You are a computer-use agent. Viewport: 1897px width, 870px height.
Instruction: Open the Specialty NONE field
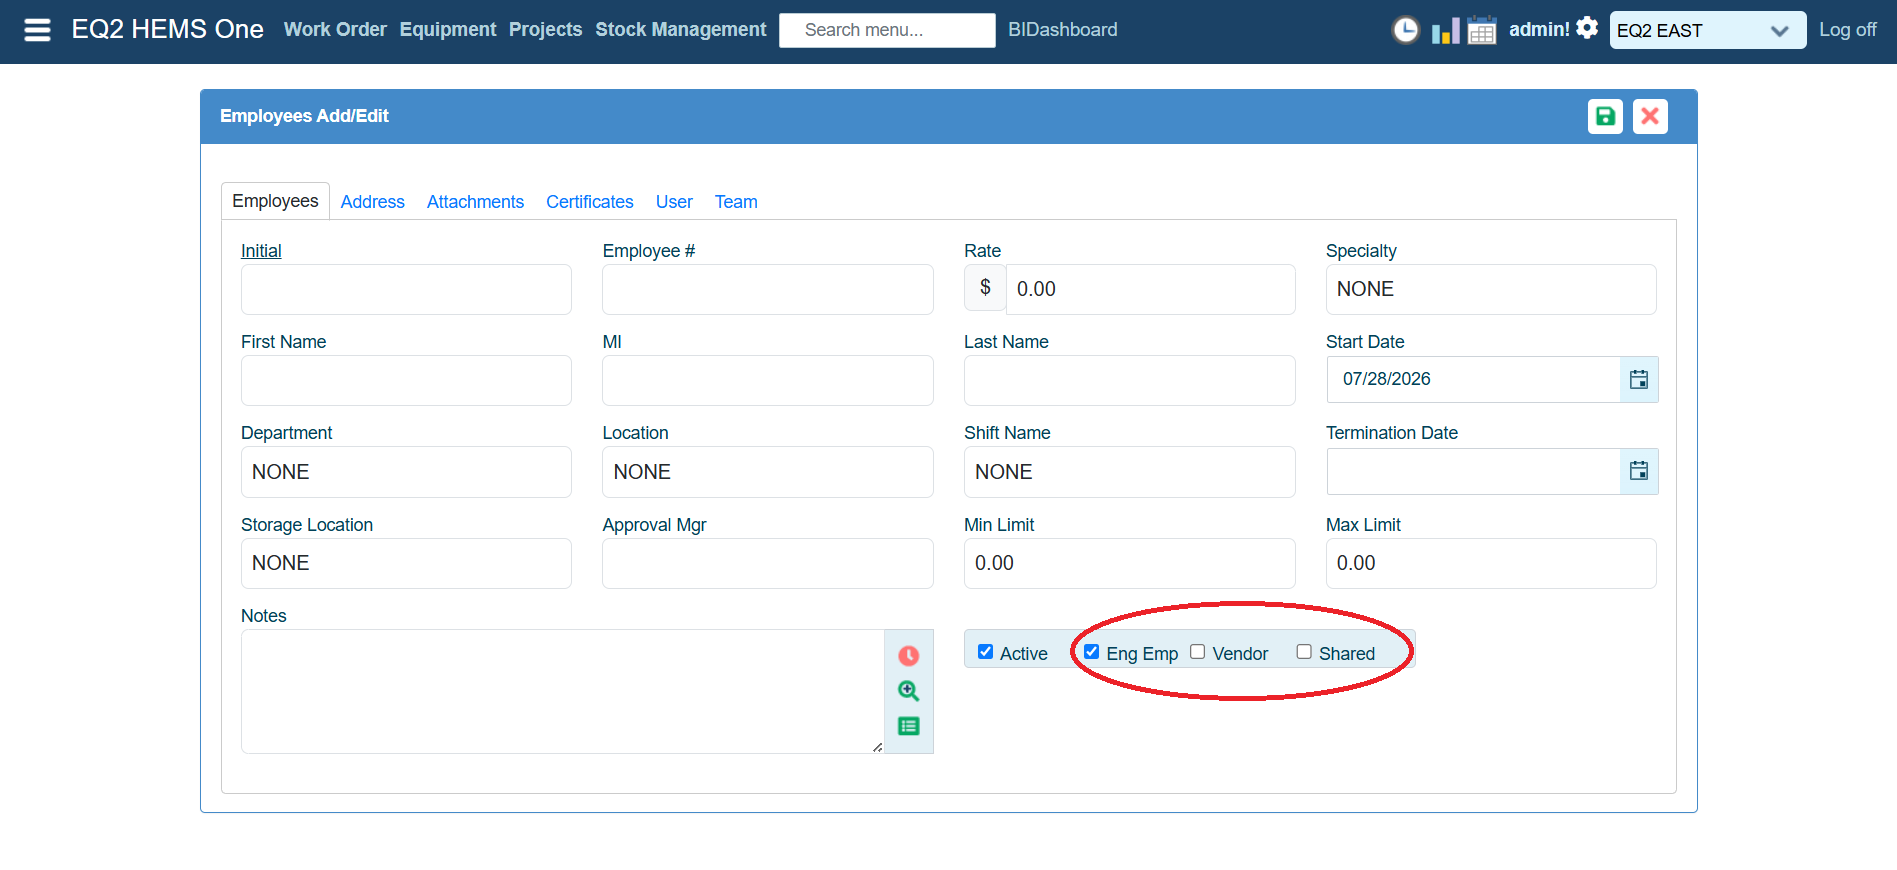(1491, 289)
